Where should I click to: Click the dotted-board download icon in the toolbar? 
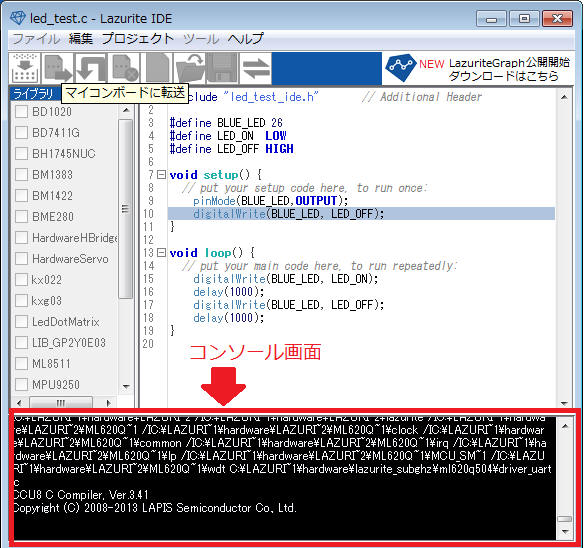click(25, 68)
